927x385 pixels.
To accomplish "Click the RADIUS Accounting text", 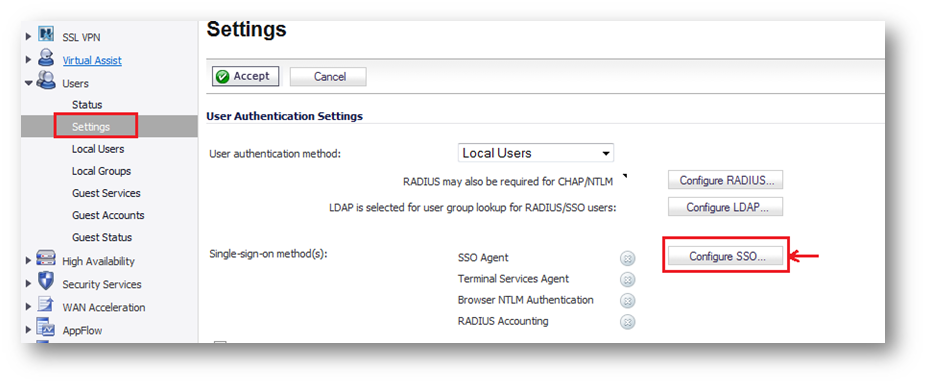I will tap(503, 321).
